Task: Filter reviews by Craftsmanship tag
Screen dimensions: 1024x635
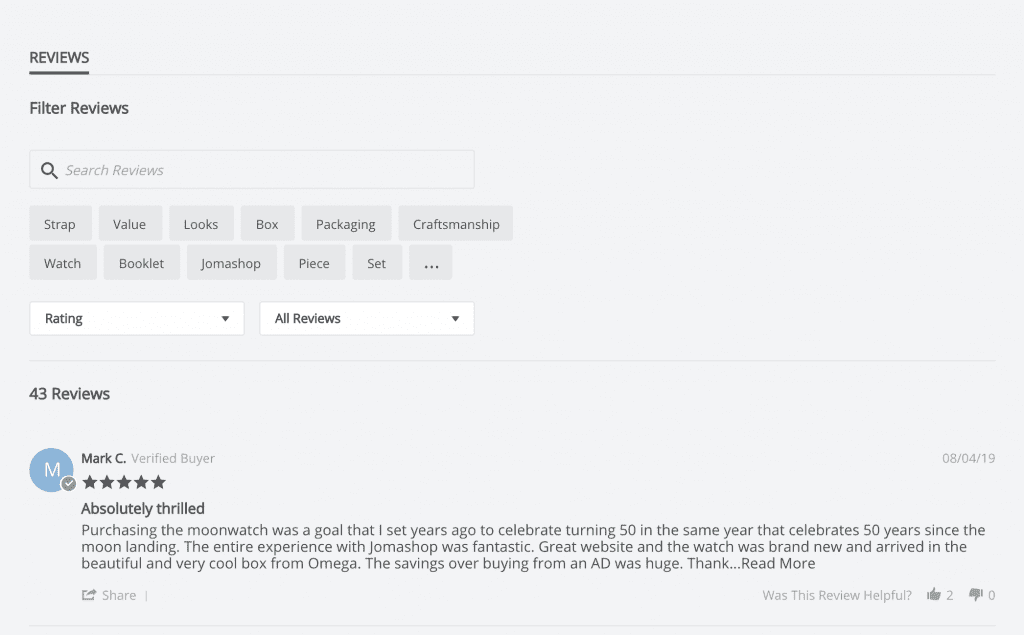Action: [456, 224]
